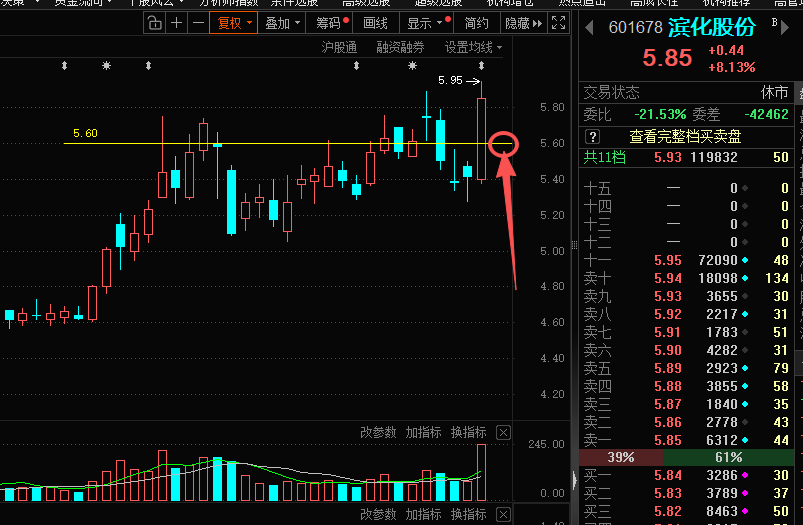Image resolution: width=803 pixels, height=525 pixels.
Task: Select the 卖十 price 5.94
Action: (x=668, y=278)
